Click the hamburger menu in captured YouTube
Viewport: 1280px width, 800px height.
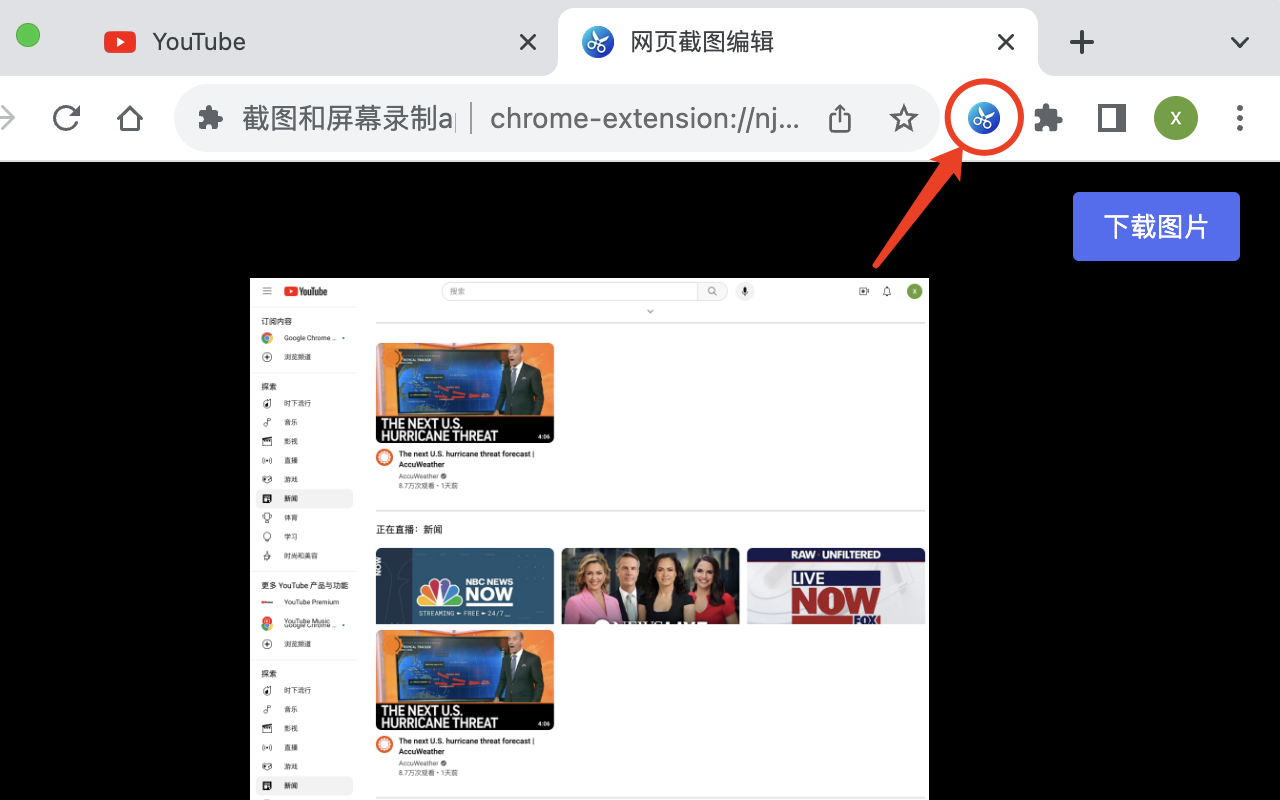click(x=267, y=291)
